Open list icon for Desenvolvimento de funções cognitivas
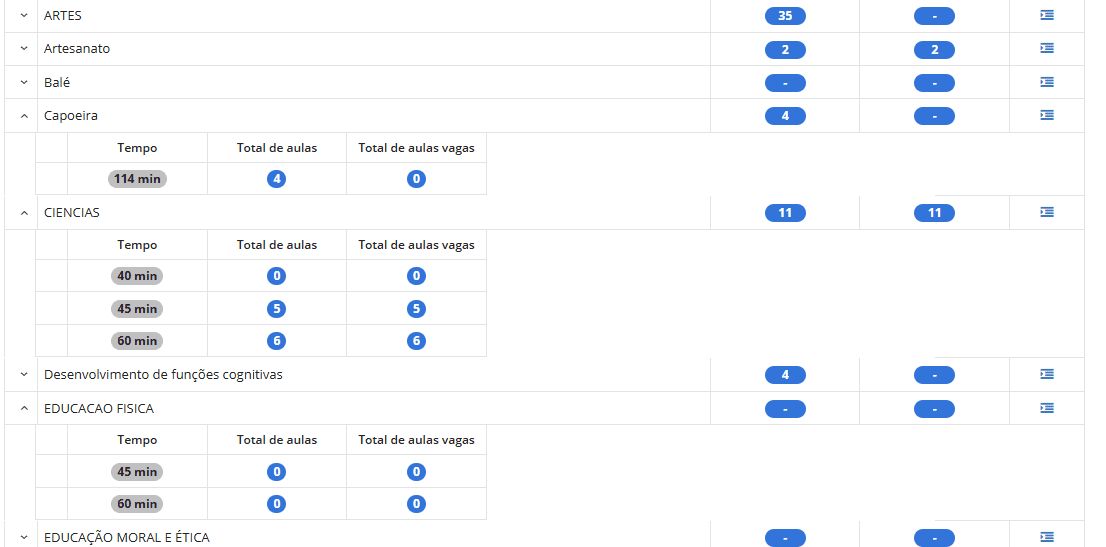Viewport: 1106px width, 547px height. (1047, 374)
